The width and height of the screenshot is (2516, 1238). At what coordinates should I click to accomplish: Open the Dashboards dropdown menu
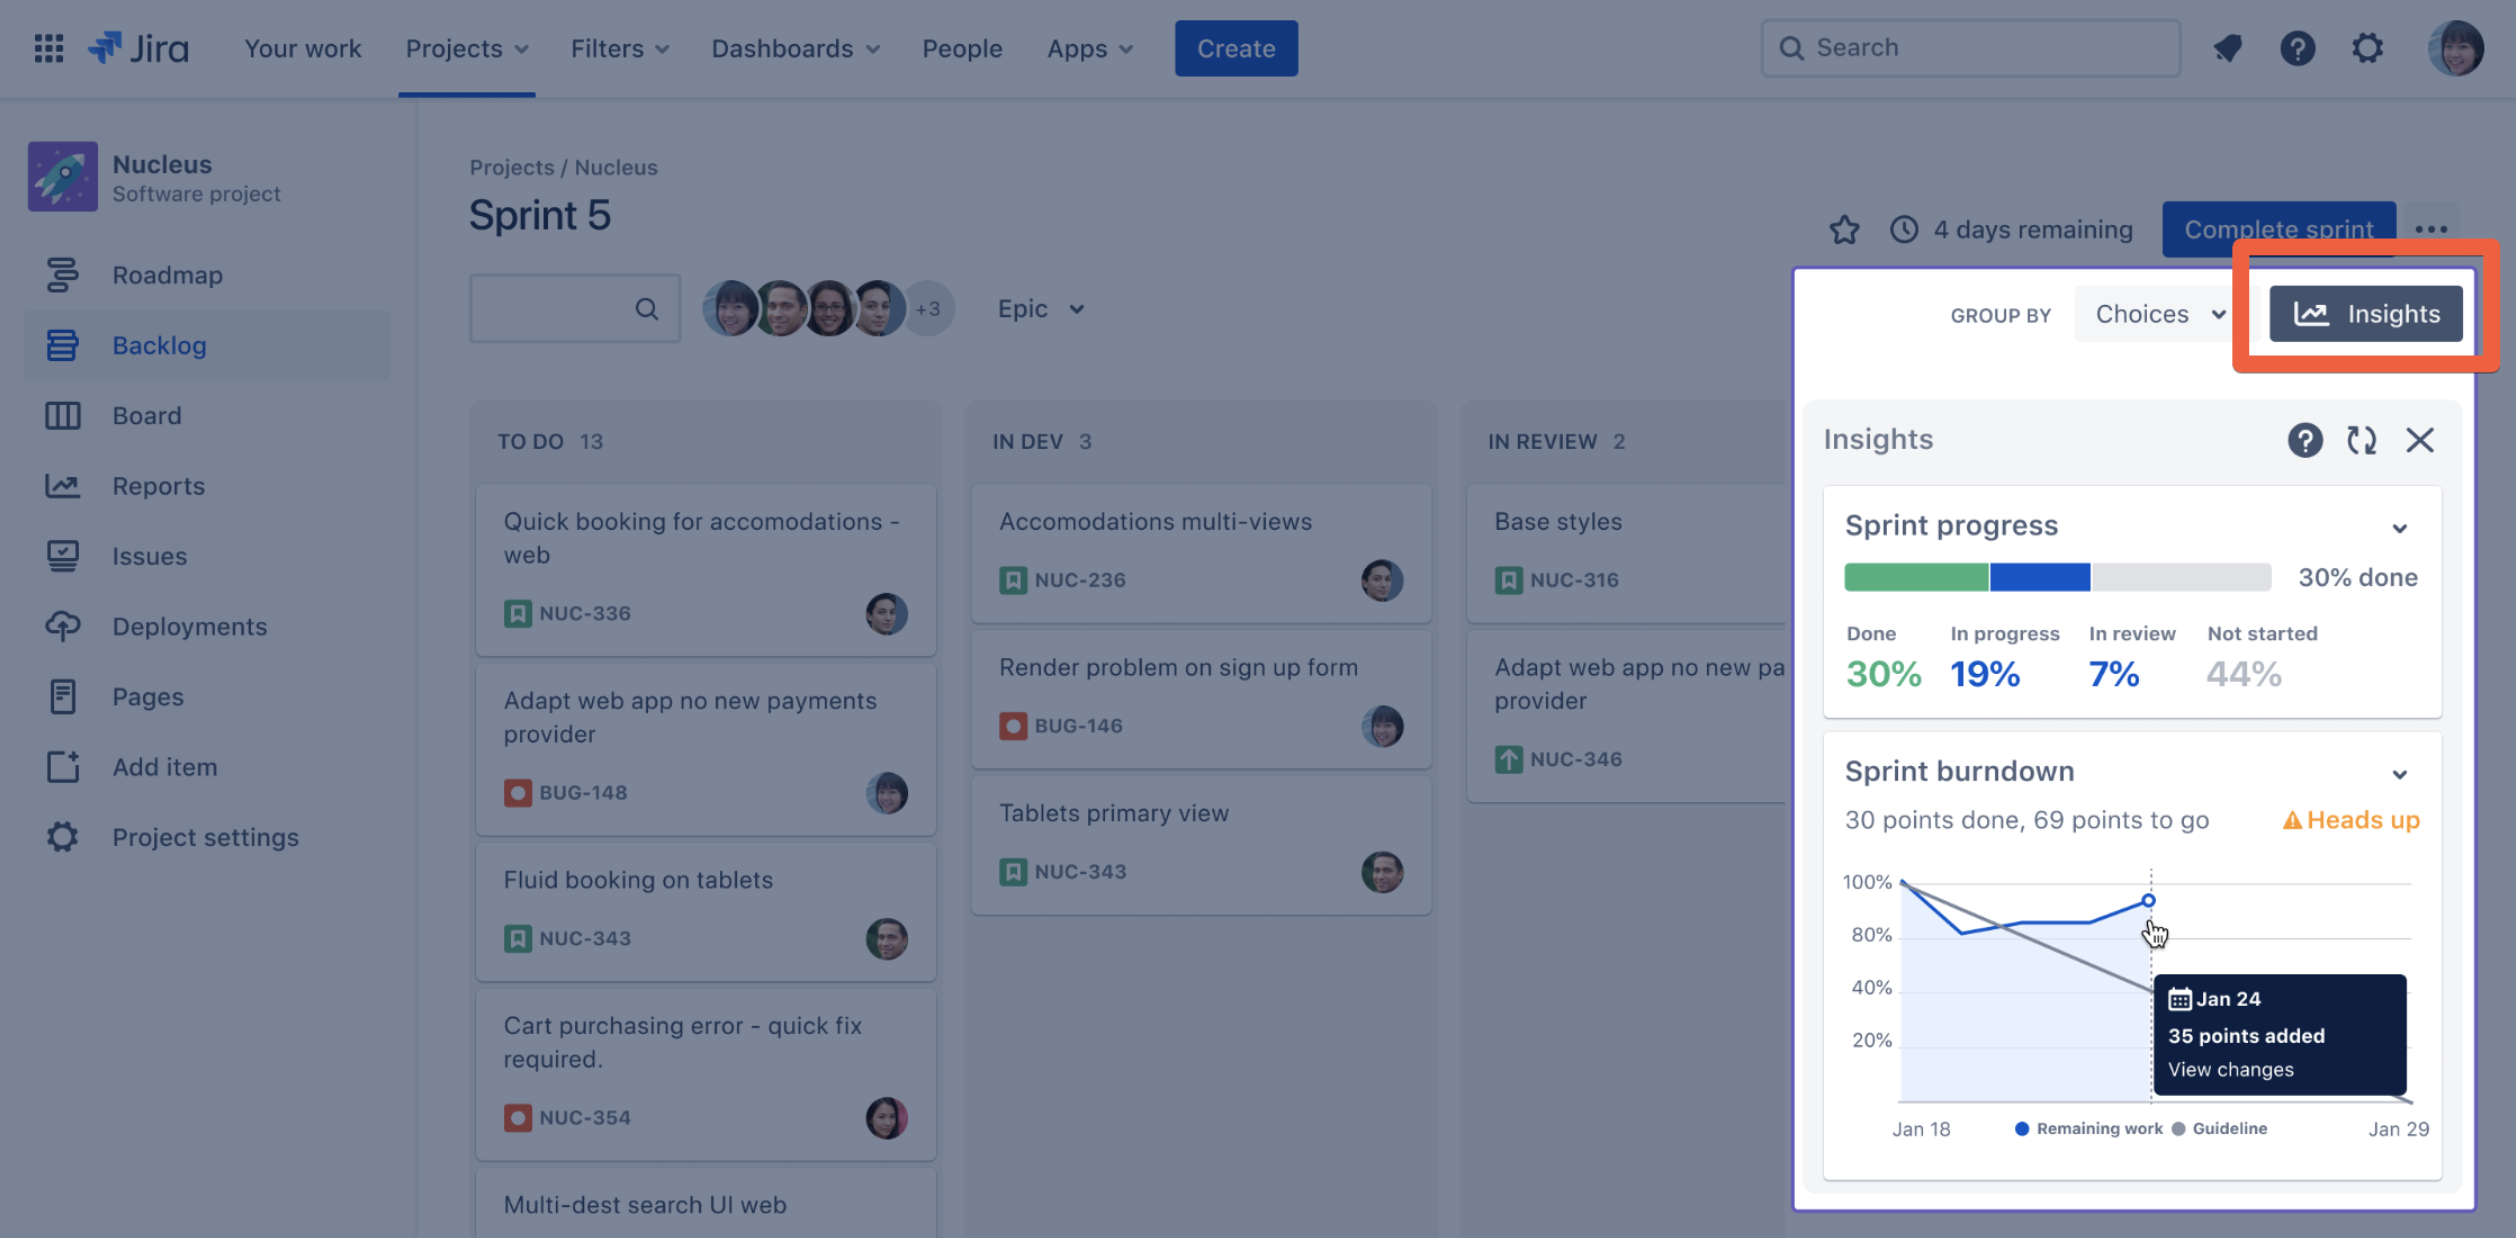pyautogui.click(x=796, y=48)
